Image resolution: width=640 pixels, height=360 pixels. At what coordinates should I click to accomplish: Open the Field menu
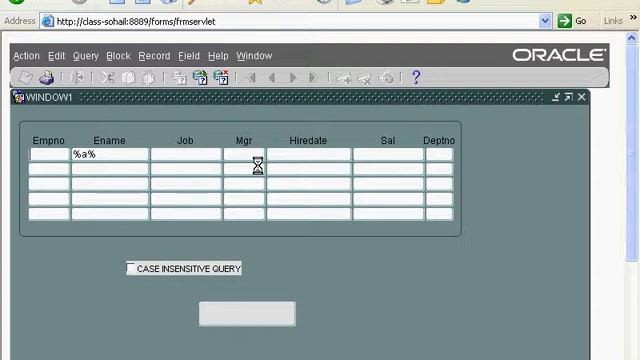click(189, 56)
